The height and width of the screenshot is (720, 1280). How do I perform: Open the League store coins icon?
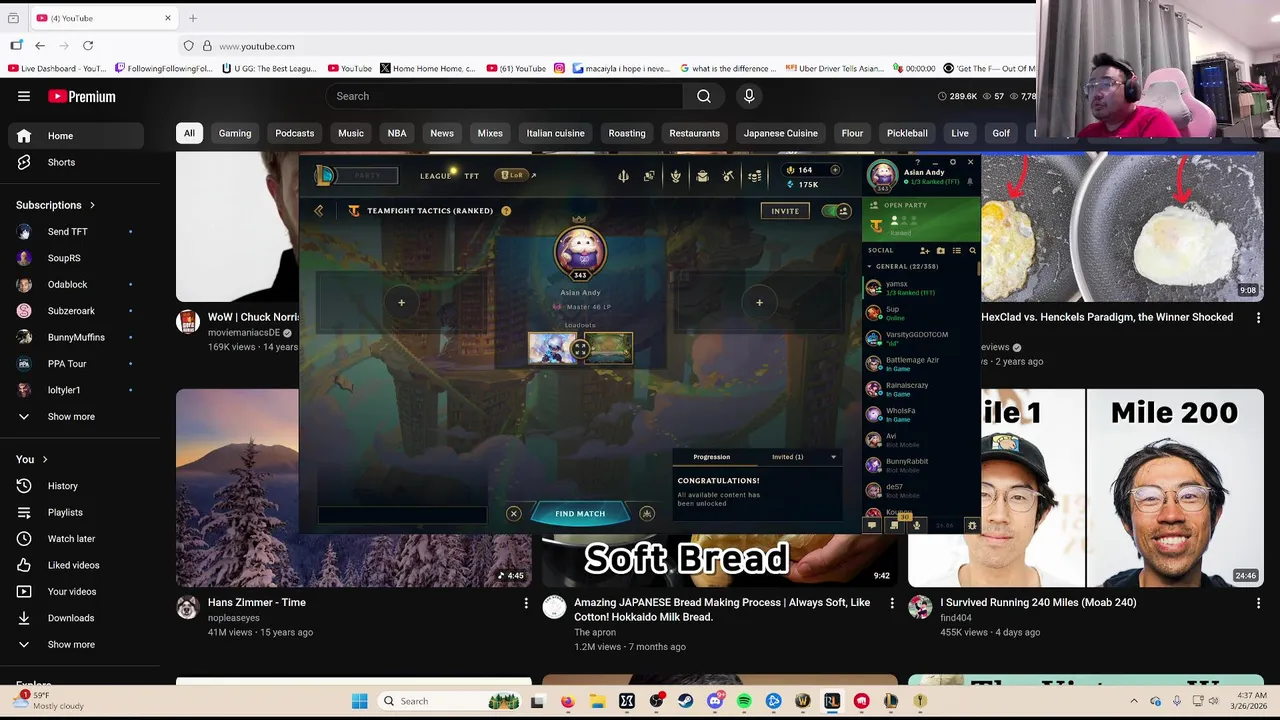[754, 176]
